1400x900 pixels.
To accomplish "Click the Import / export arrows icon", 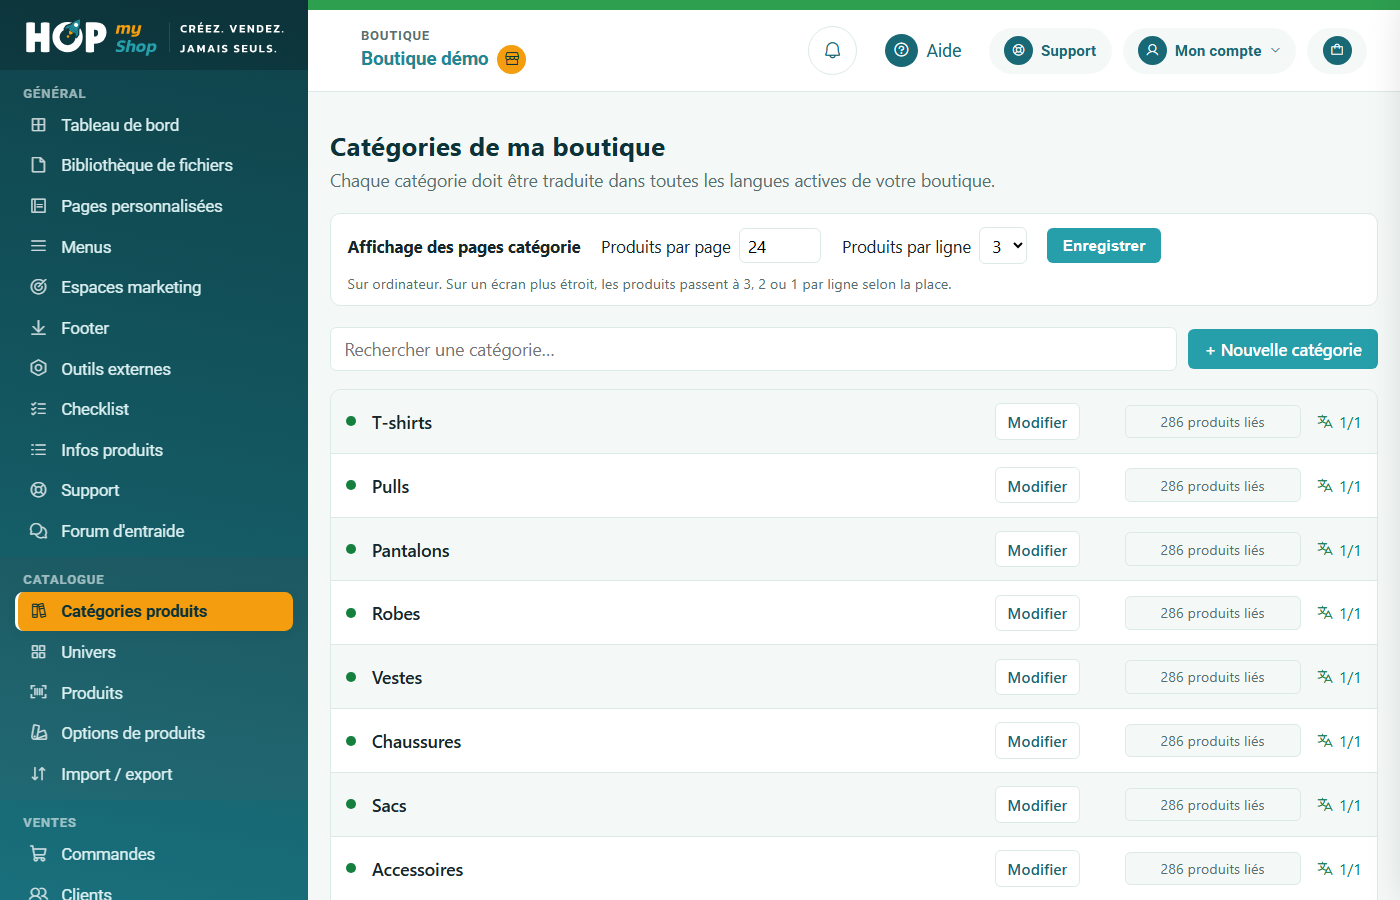I will click(39, 774).
